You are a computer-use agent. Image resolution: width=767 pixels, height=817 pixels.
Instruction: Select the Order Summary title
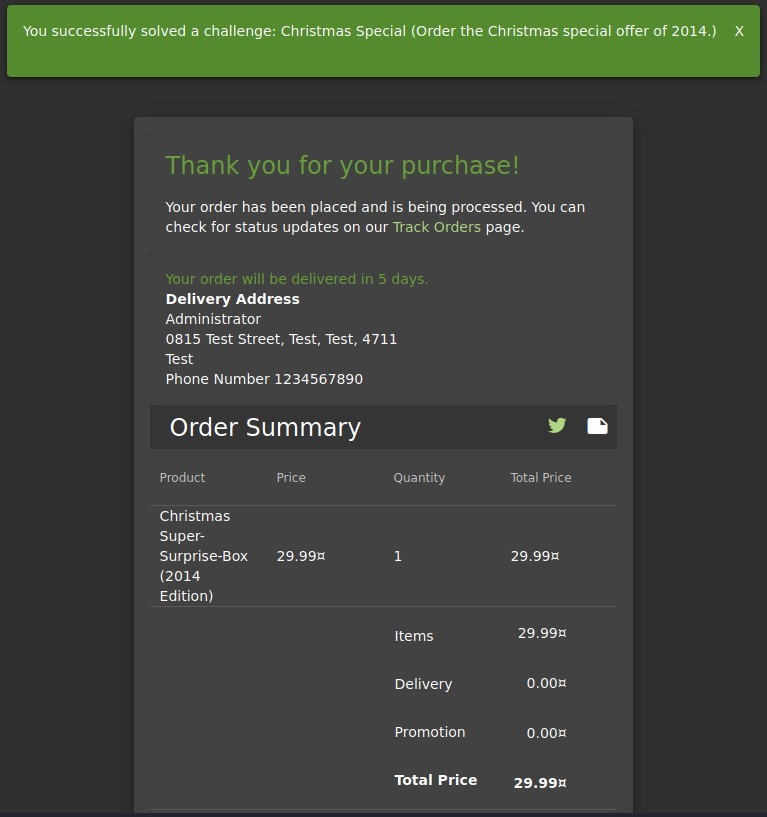(263, 427)
